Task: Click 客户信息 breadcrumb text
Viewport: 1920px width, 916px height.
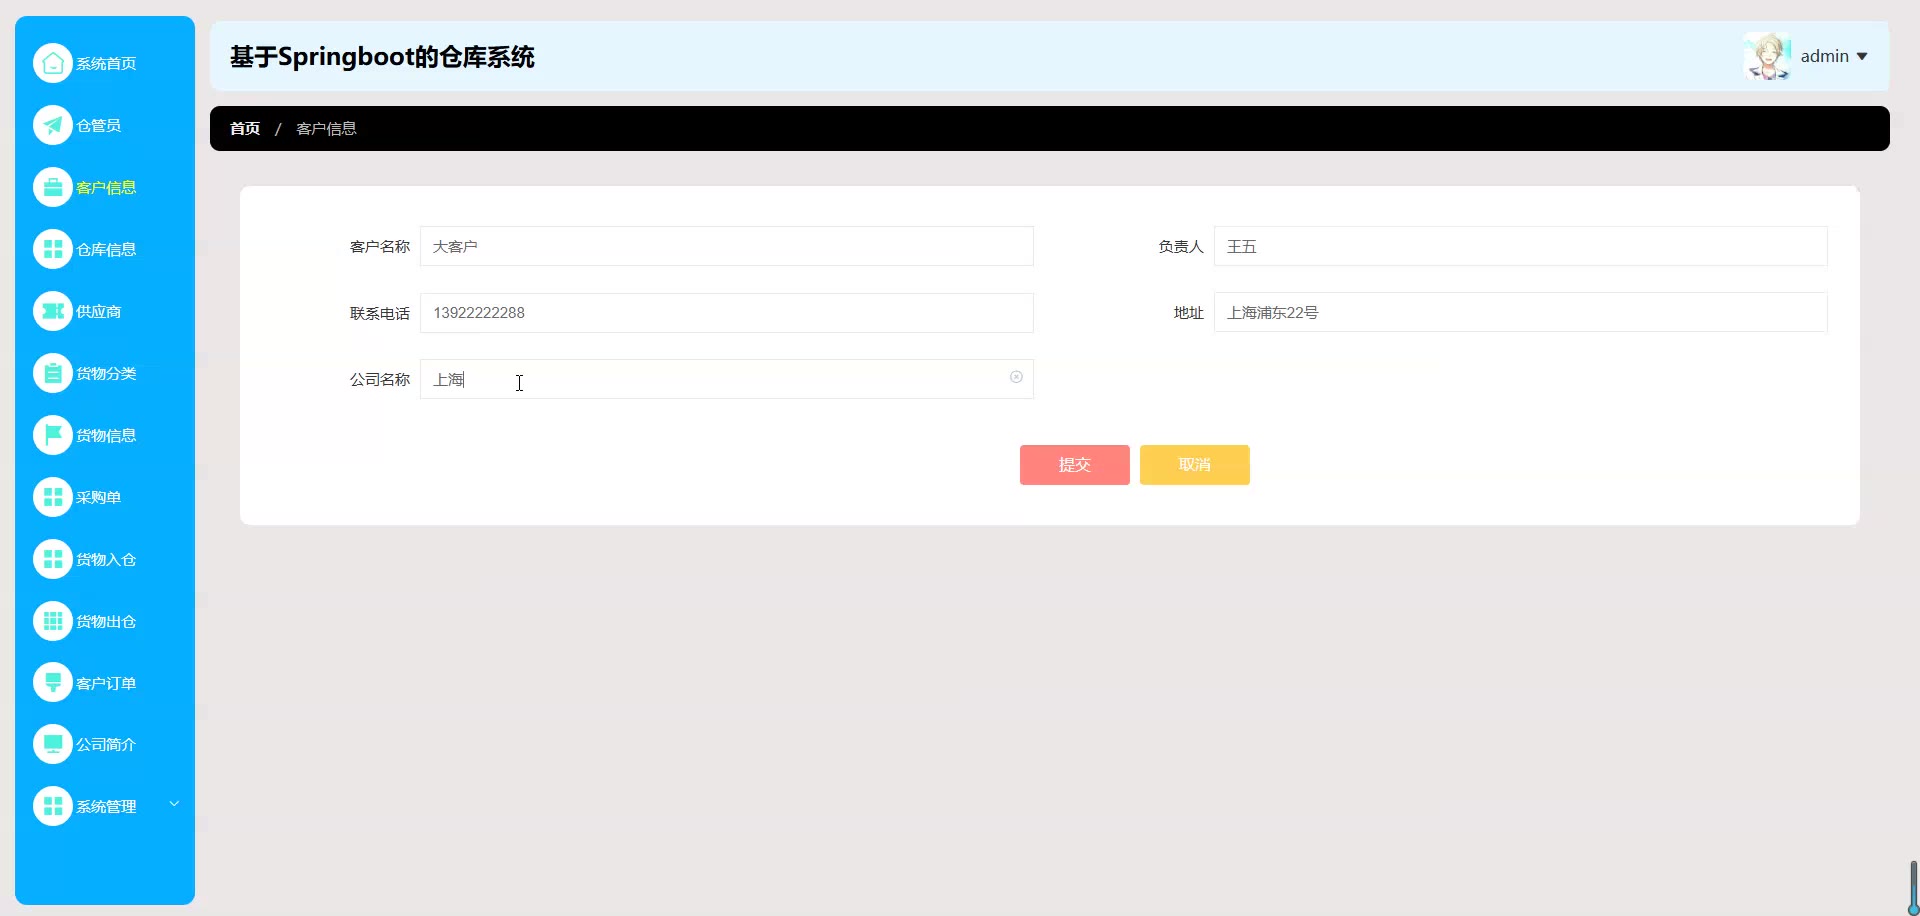Action: pyautogui.click(x=327, y=128)
